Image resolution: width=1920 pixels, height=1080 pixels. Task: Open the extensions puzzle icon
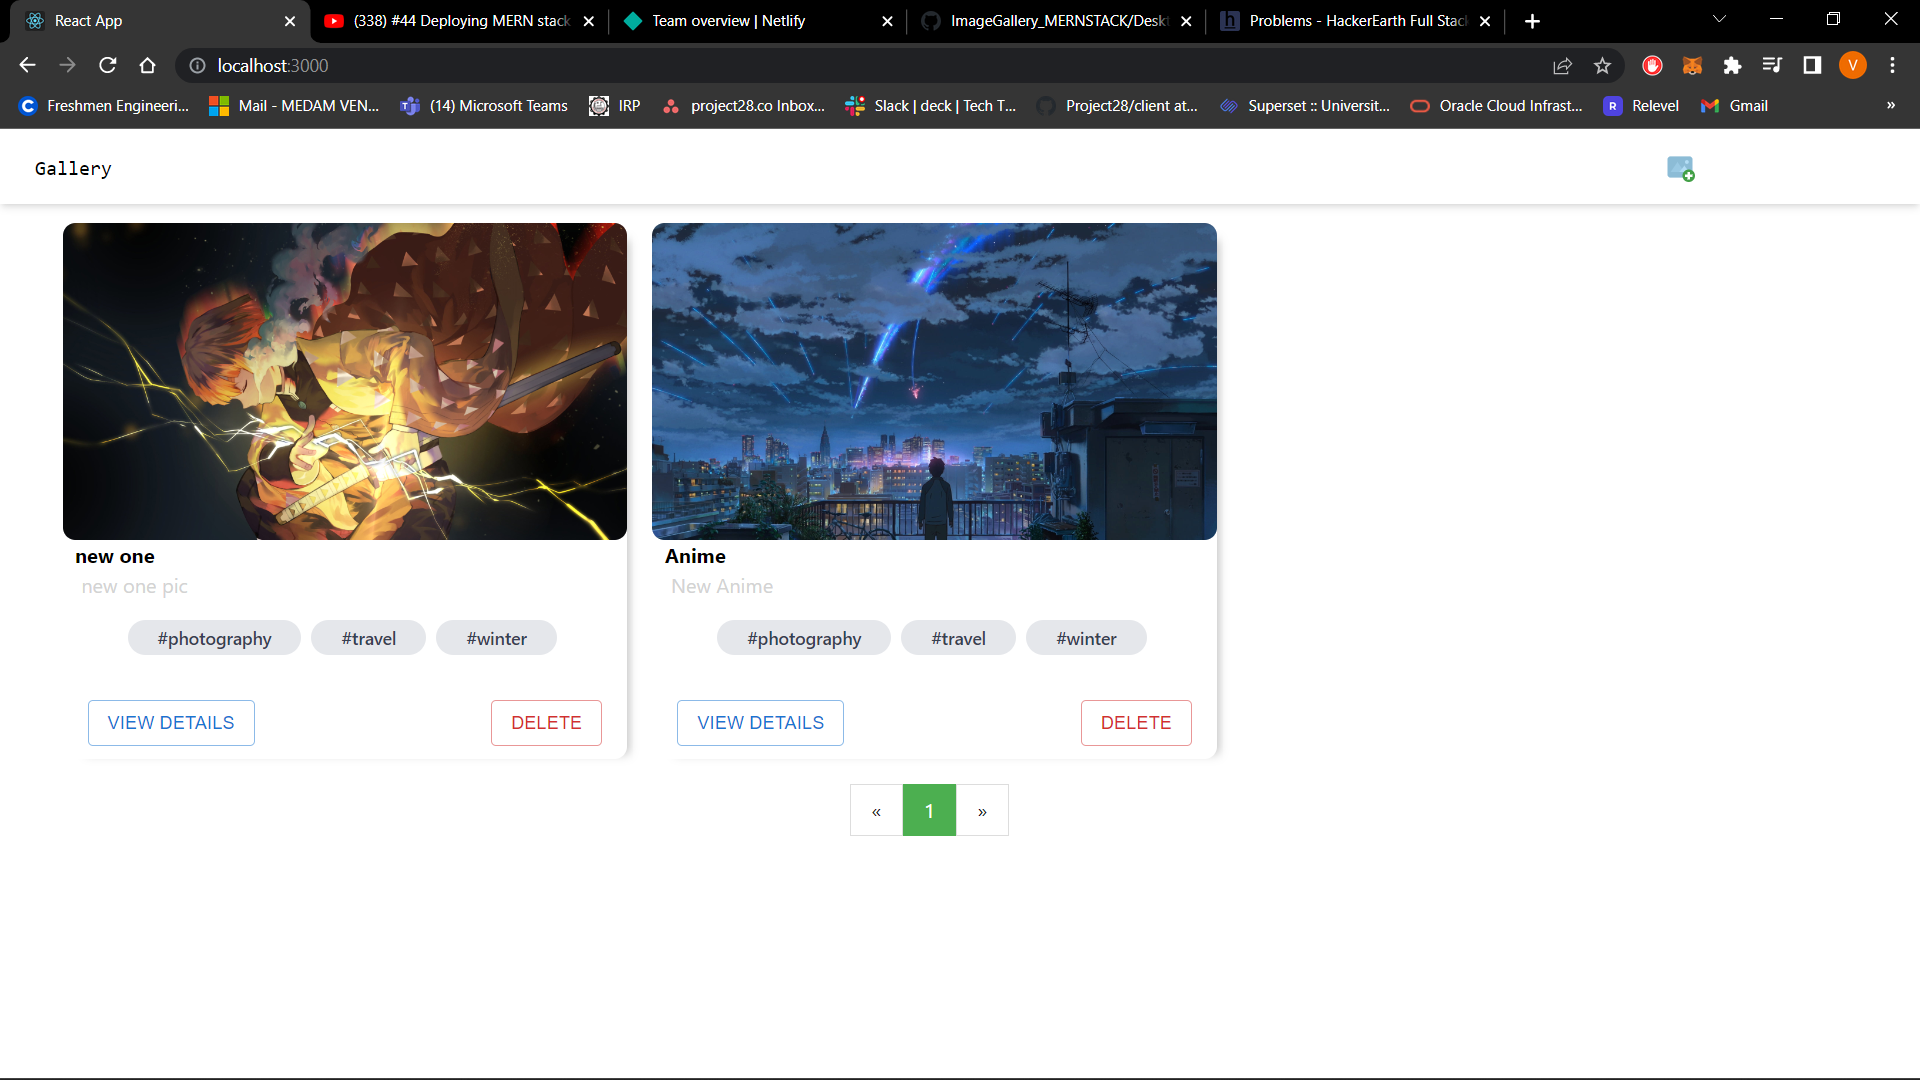(x=1732, y=65)
